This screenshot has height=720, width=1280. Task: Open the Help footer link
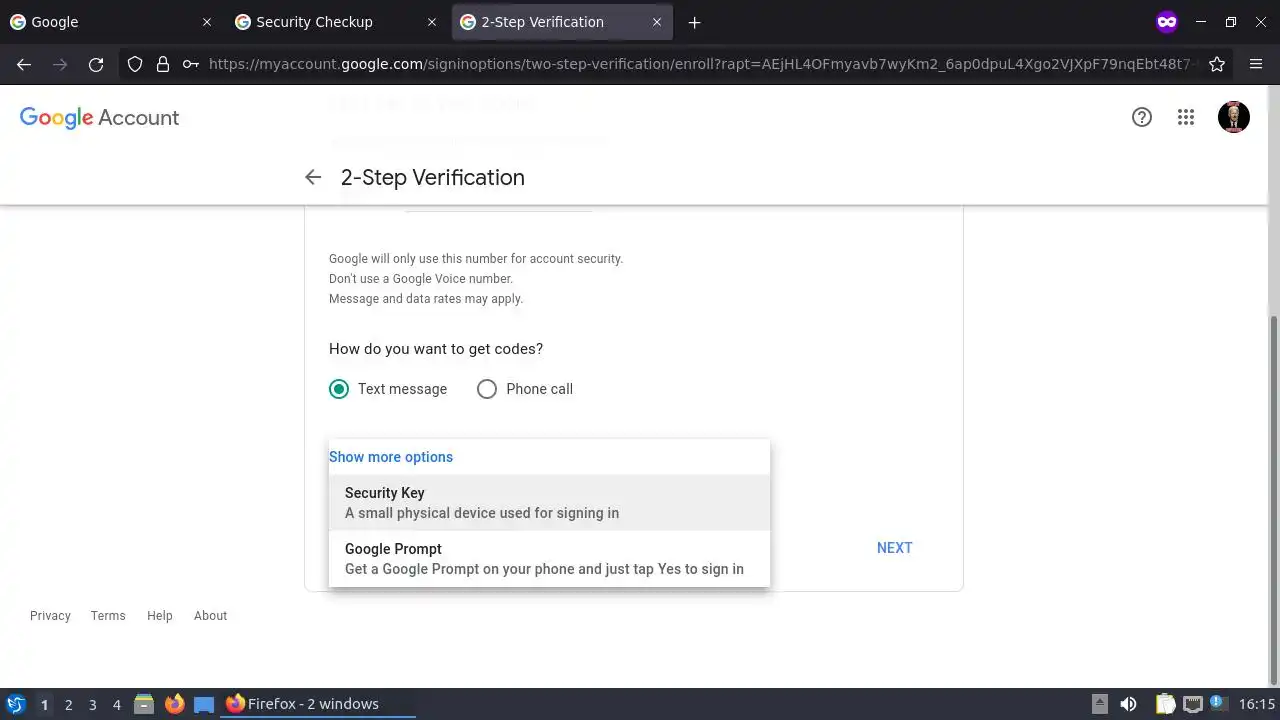160,616
